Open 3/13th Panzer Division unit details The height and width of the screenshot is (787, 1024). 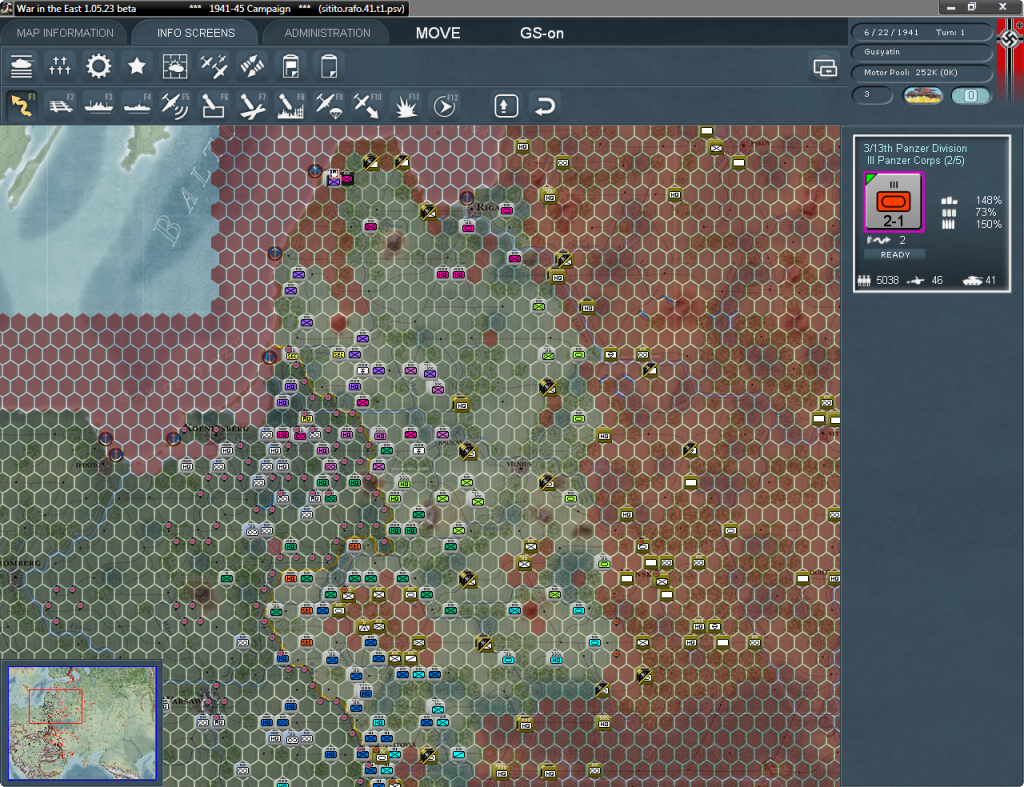pos(915,148)
